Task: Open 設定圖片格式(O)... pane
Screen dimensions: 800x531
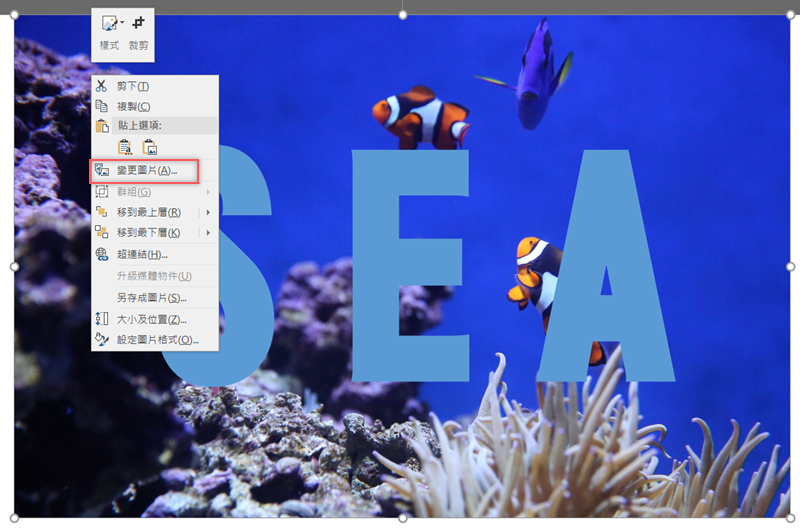Action: pos(155,340)
